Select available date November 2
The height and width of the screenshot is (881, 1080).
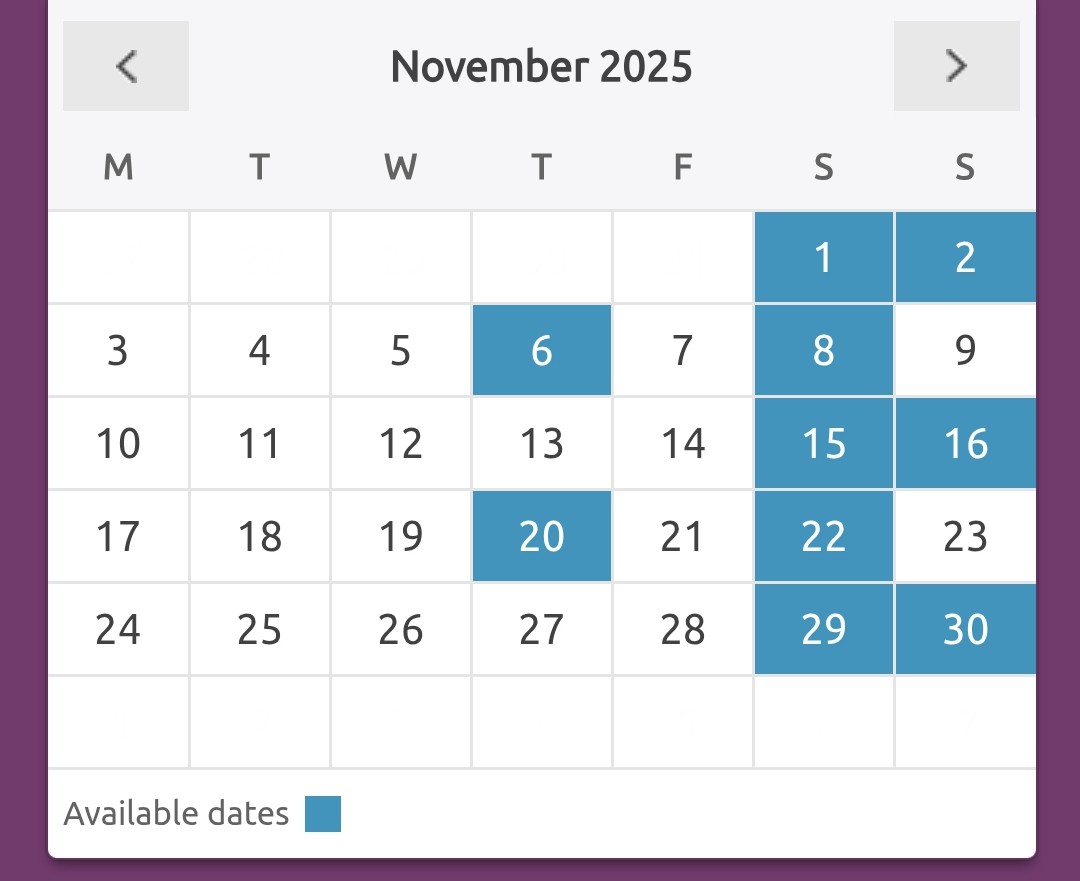pyautogui.click(x=965, y=258)
